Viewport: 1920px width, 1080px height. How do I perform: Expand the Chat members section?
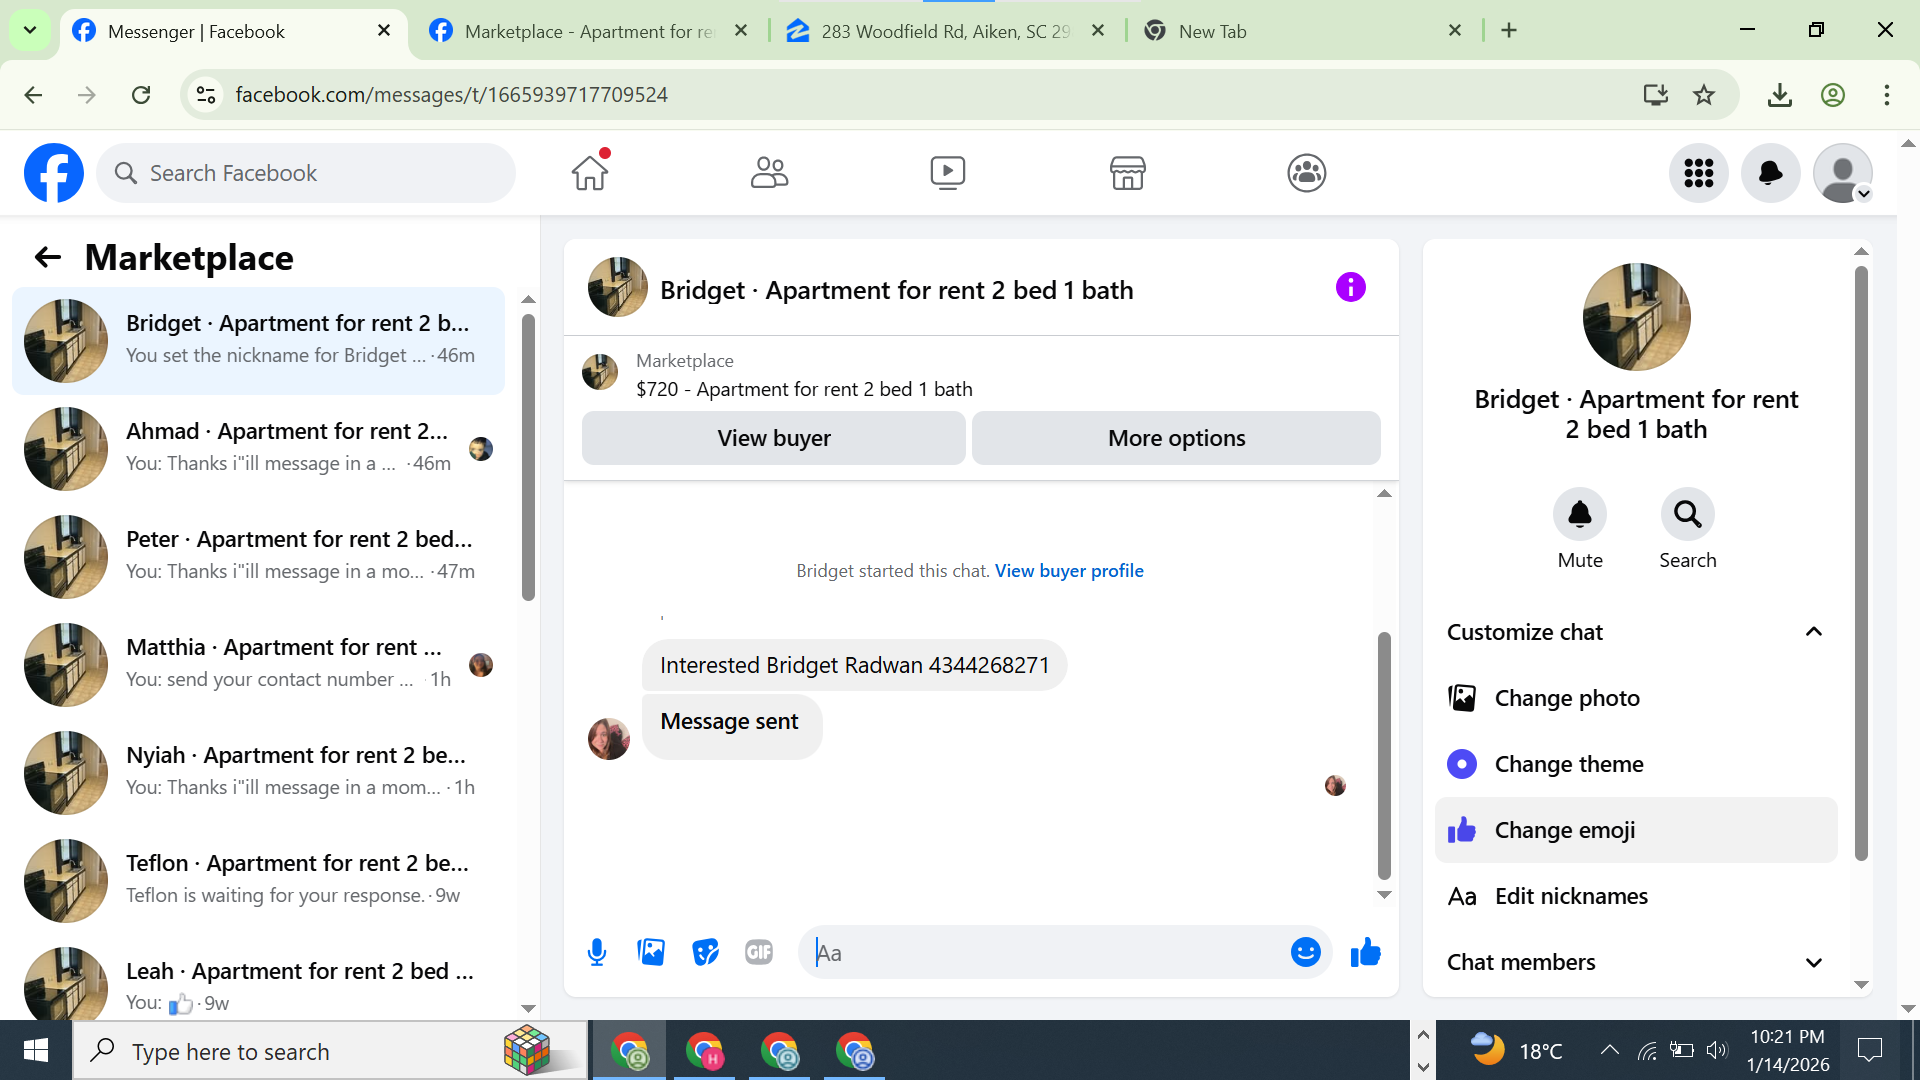[x=1813, y=962]
